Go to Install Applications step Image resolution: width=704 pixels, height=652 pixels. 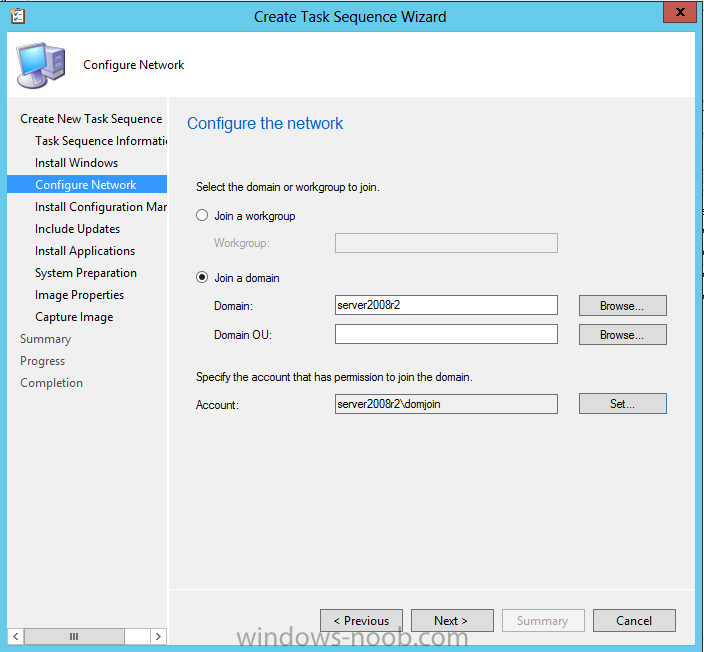point(85,251)
